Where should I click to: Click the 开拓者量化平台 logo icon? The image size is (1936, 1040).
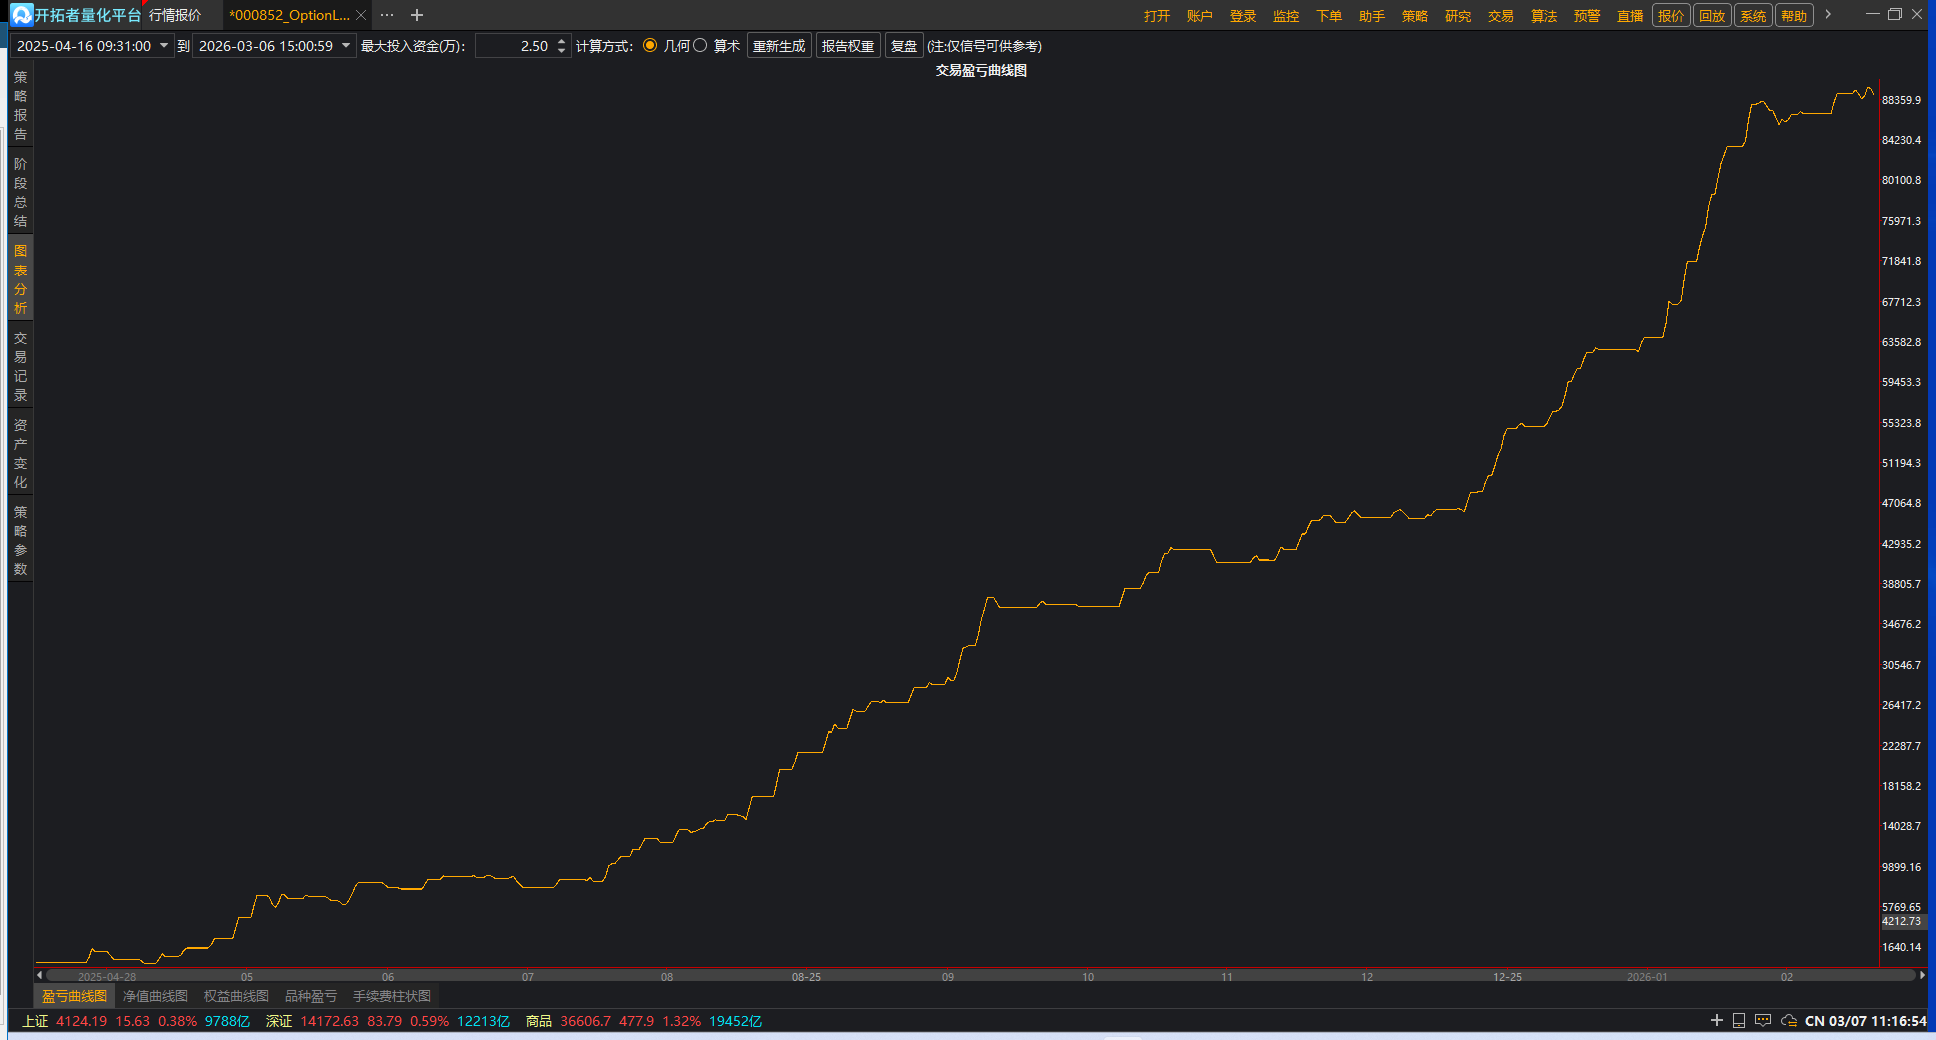21,15
